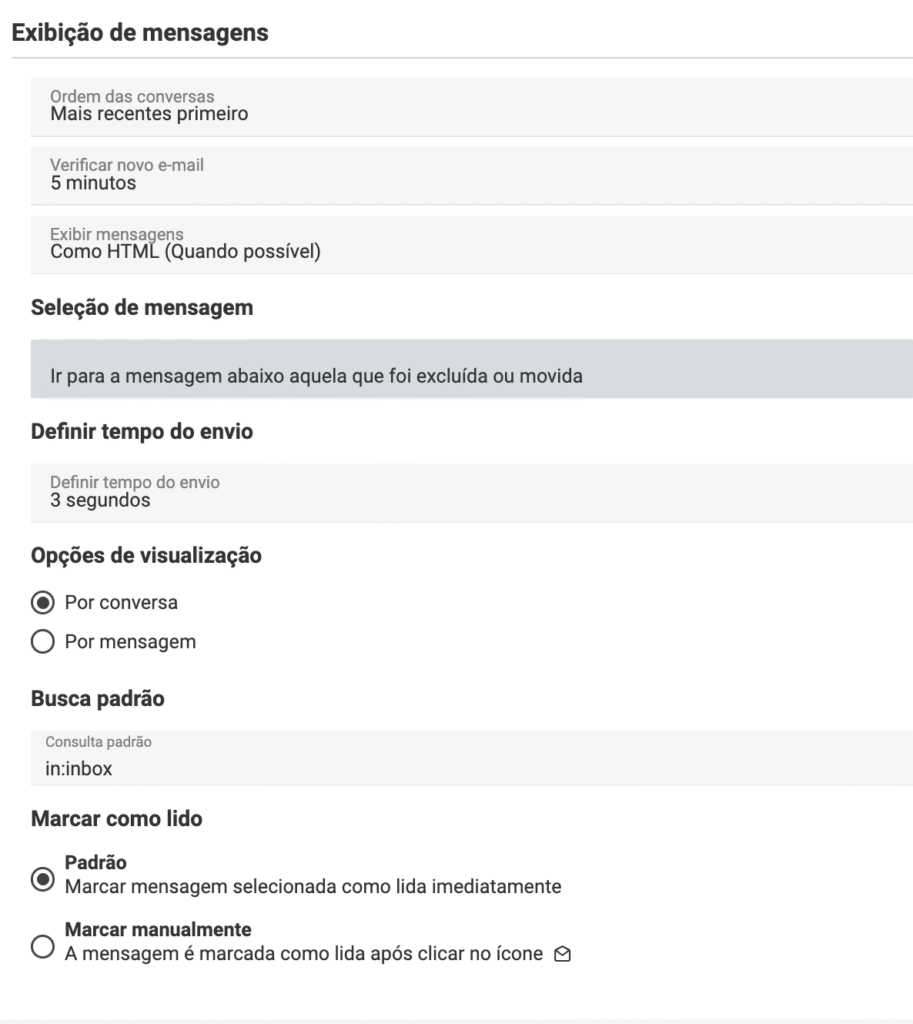The image size is (913, 1024).
Task: Open the "Verificar novo e-mail" dropdown
Action: coord(471,175)
